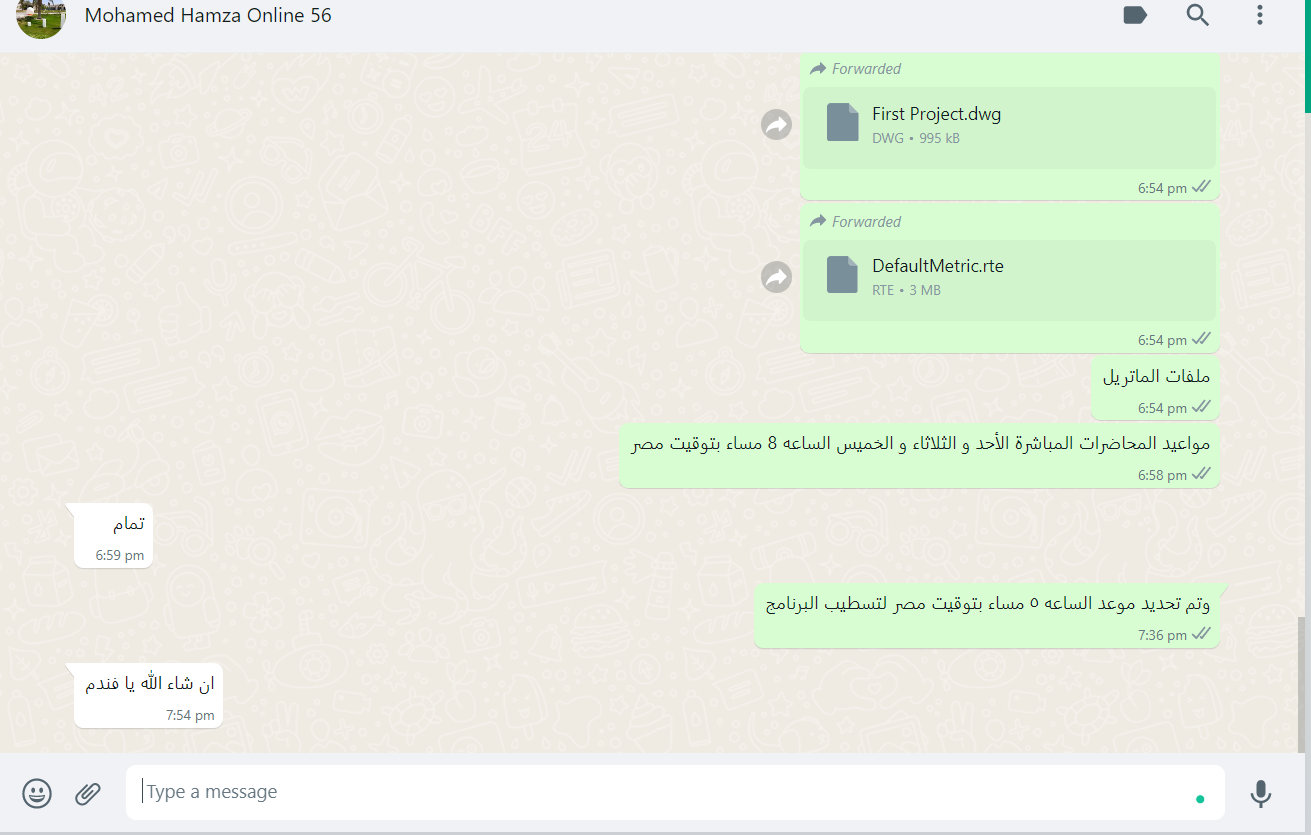1311x835 pixels.
Task: Click the chat scrollbar thumb
Action: click(1301, 685)
